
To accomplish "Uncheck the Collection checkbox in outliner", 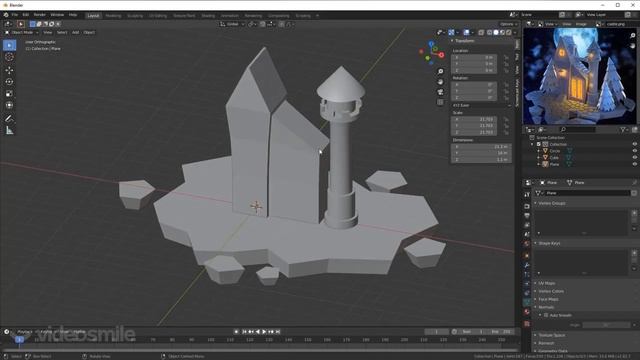I will 538,144.
